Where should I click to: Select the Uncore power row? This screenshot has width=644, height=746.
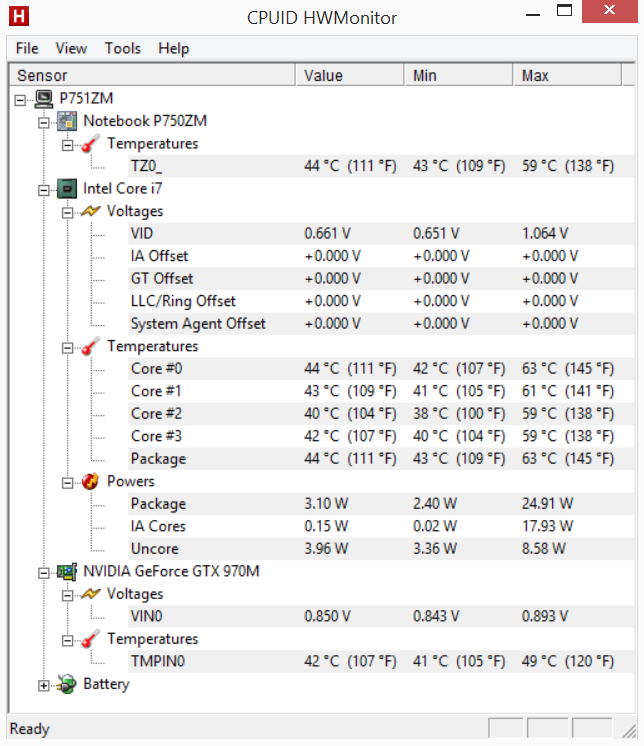(381, 549)
